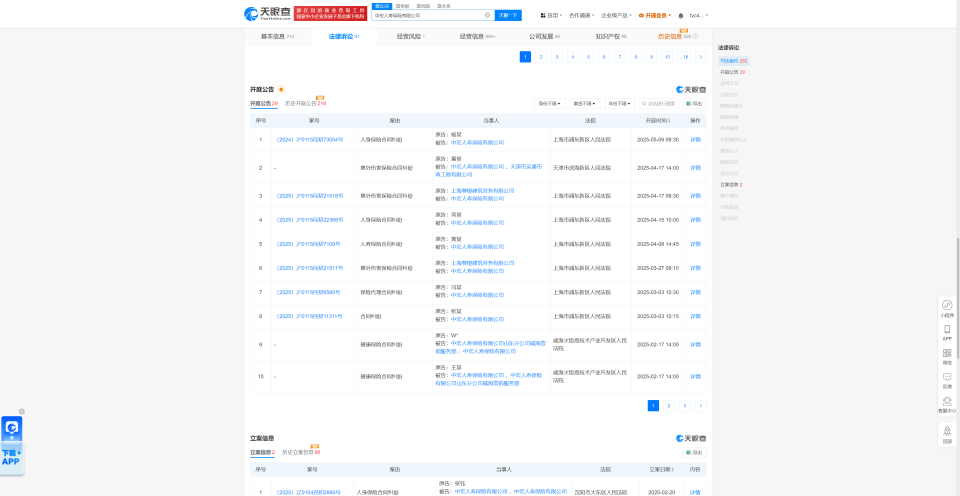
Task: Open the 年份不限 filter dropdown
Action: click(x=620, y=103)
